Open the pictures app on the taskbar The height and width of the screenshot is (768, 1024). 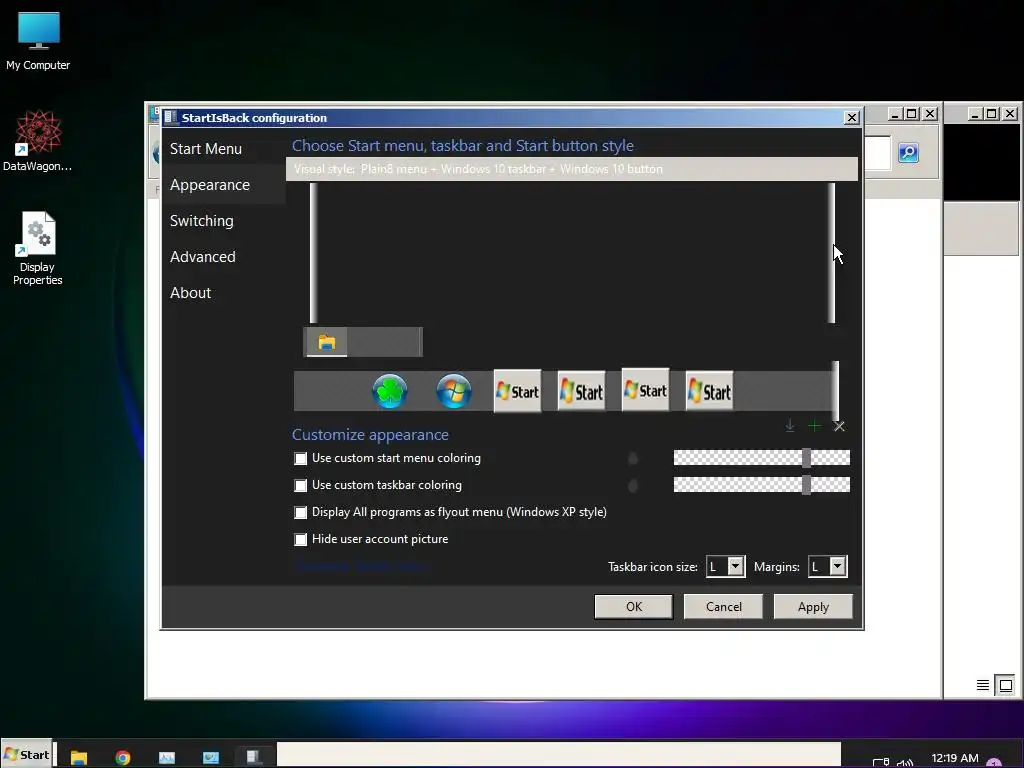[167, 758]
